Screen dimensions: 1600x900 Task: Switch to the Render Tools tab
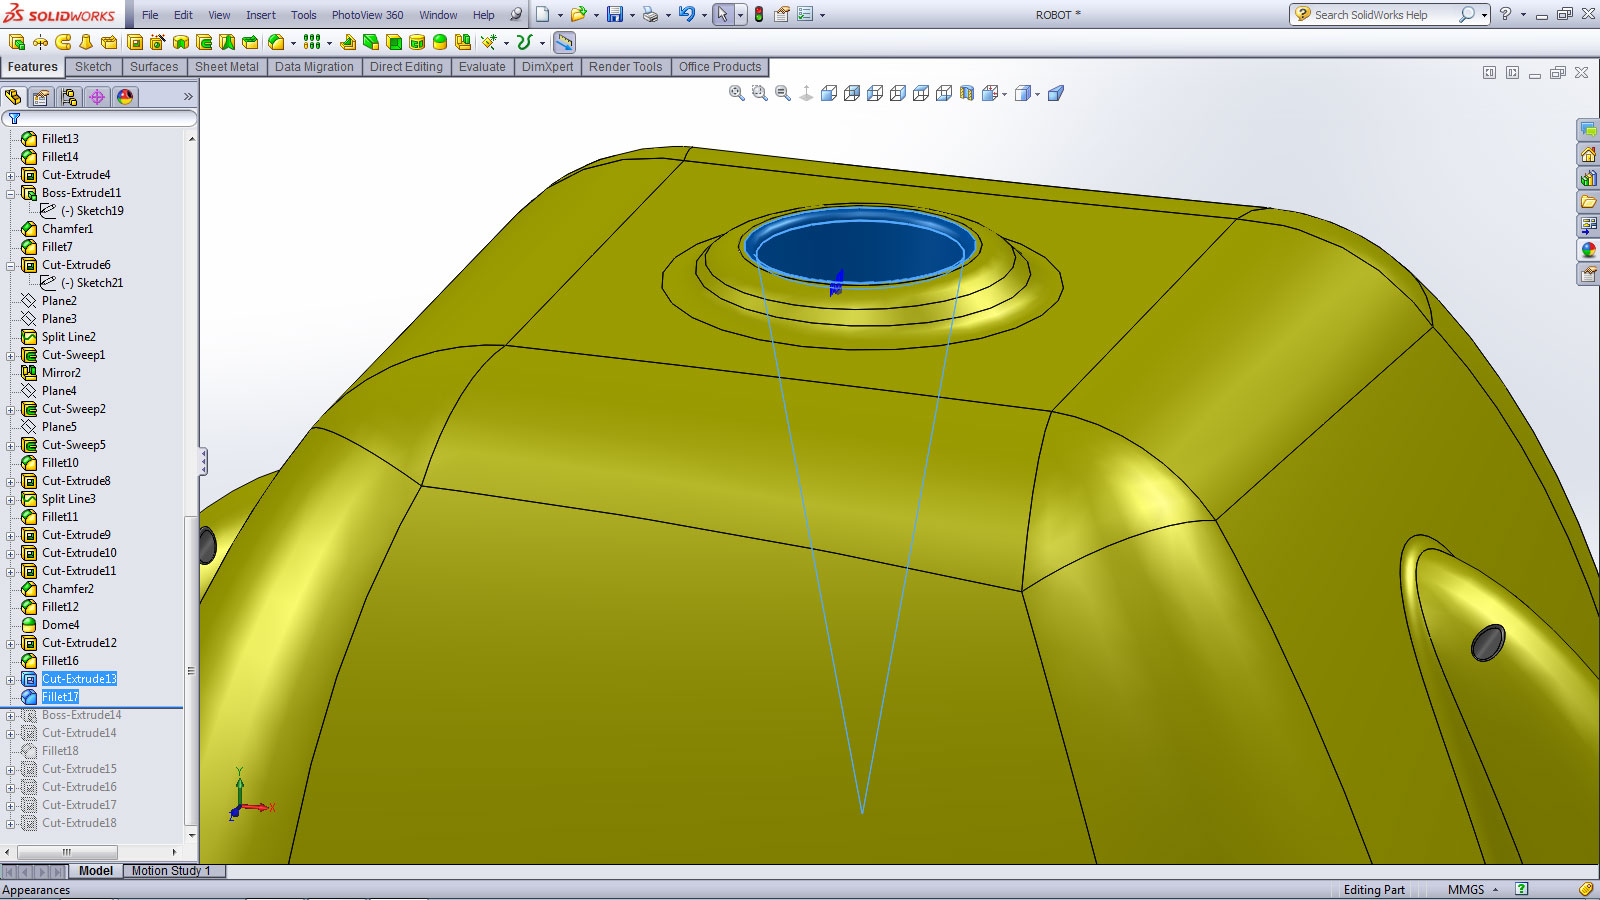point(625,67)
